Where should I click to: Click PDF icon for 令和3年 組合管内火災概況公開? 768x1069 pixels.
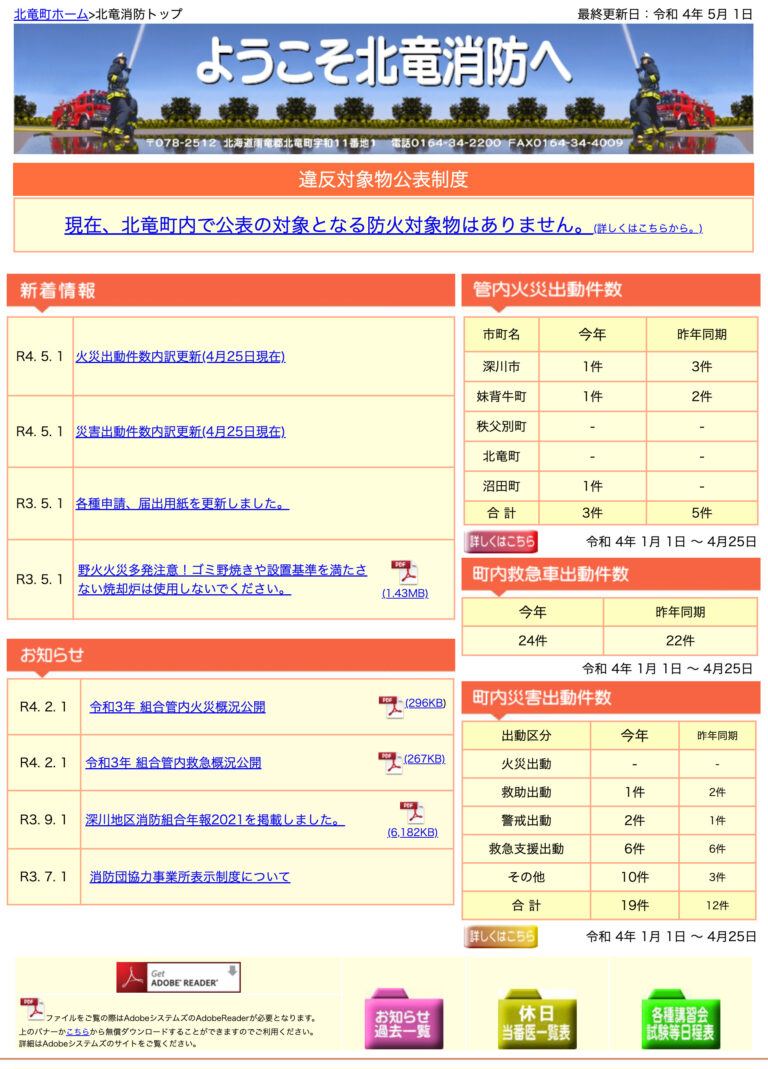pos(390,706)
